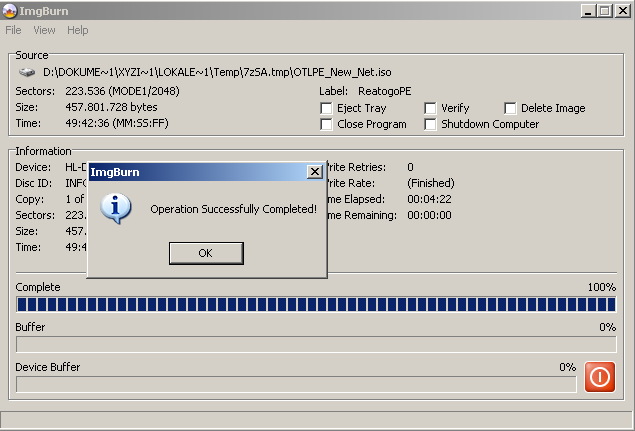Image resolution: width=635 pixels, height=431 pixels.
Task: Close the ImgBurn main window
Action: (622, 11)
